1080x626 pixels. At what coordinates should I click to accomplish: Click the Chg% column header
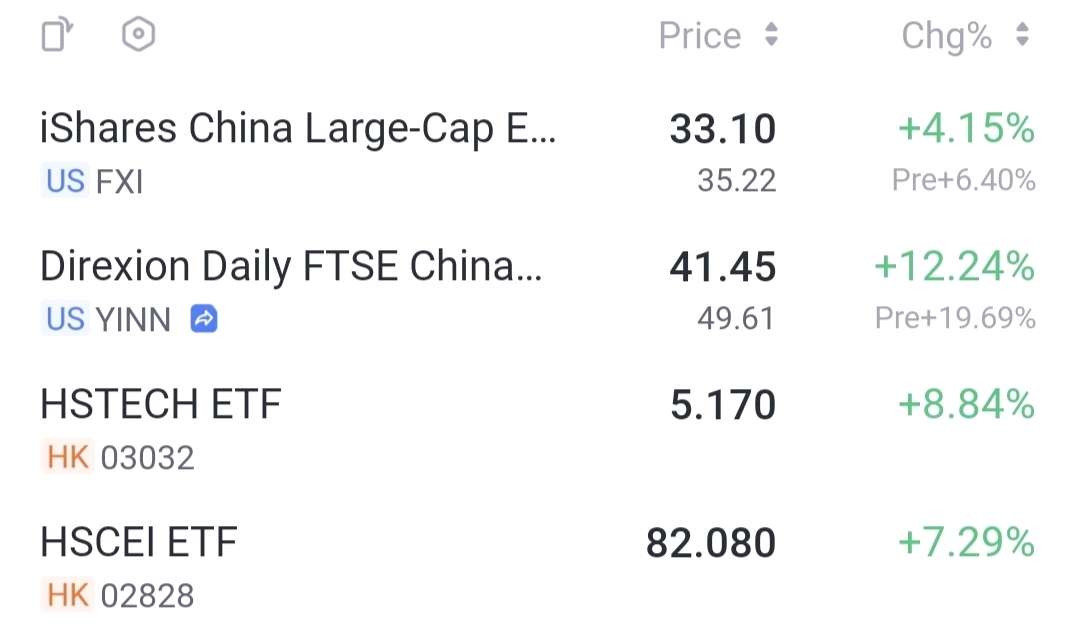946,36
